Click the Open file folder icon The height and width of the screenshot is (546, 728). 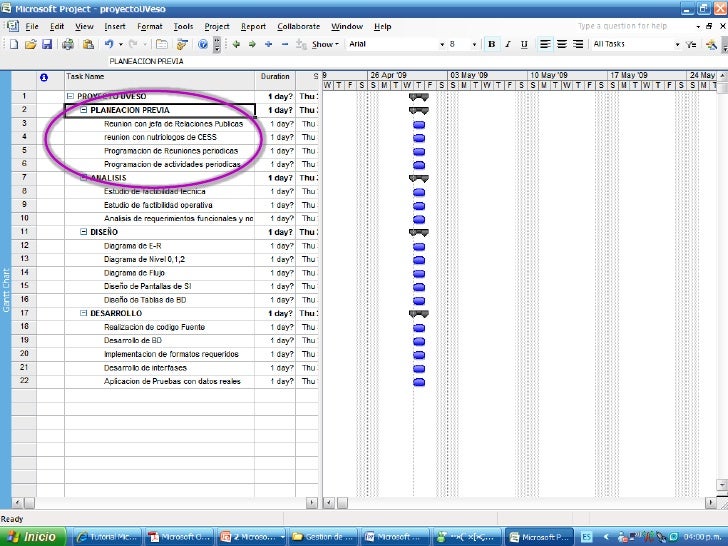point(31,45)
